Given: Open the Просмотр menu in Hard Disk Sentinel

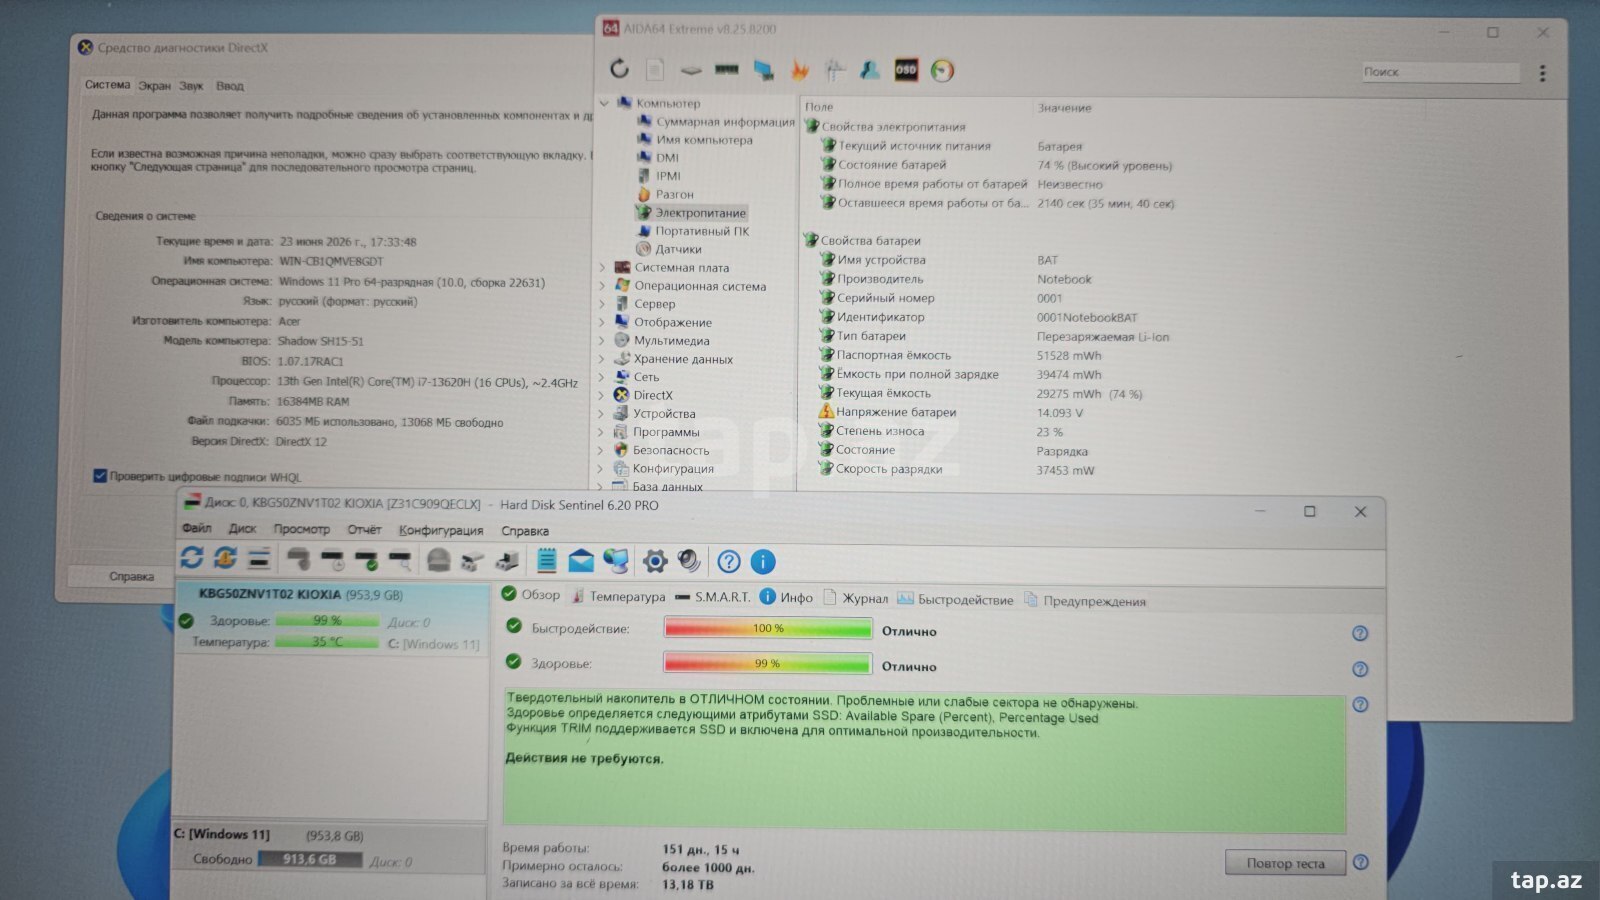Looking at the screenshot, I should click(x=301, y=529).
